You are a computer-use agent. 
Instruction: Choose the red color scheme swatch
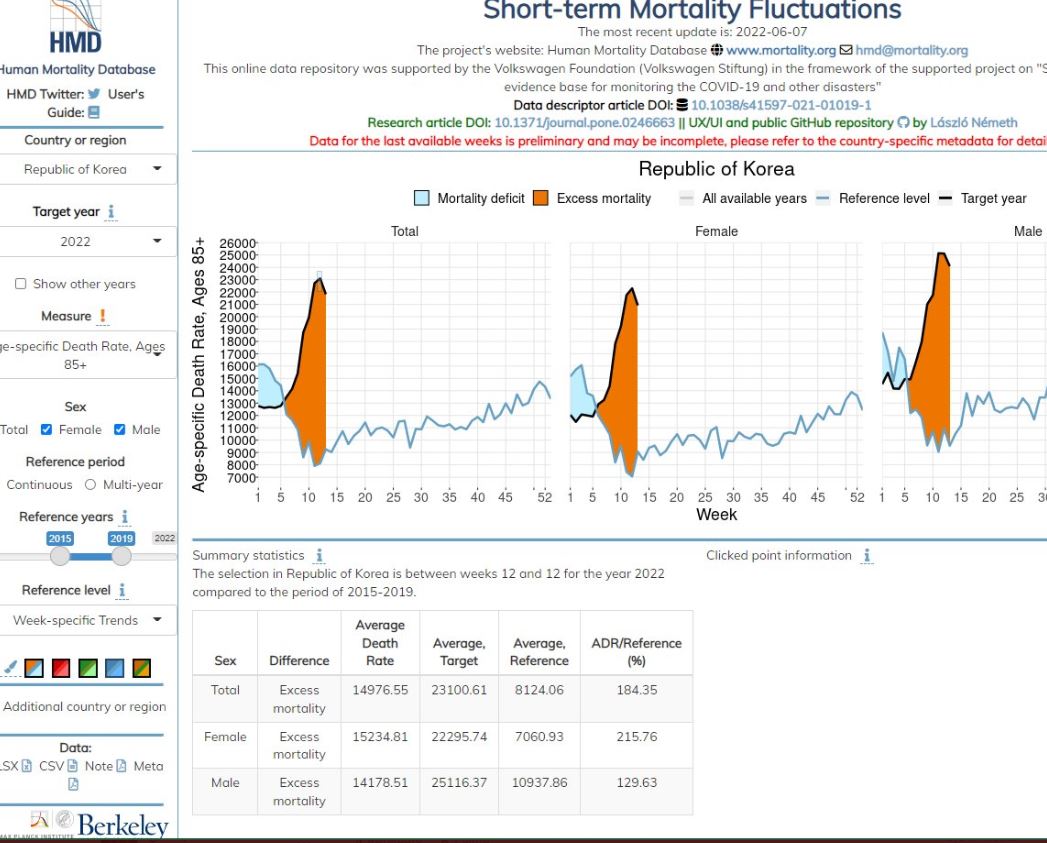point(62,667)
